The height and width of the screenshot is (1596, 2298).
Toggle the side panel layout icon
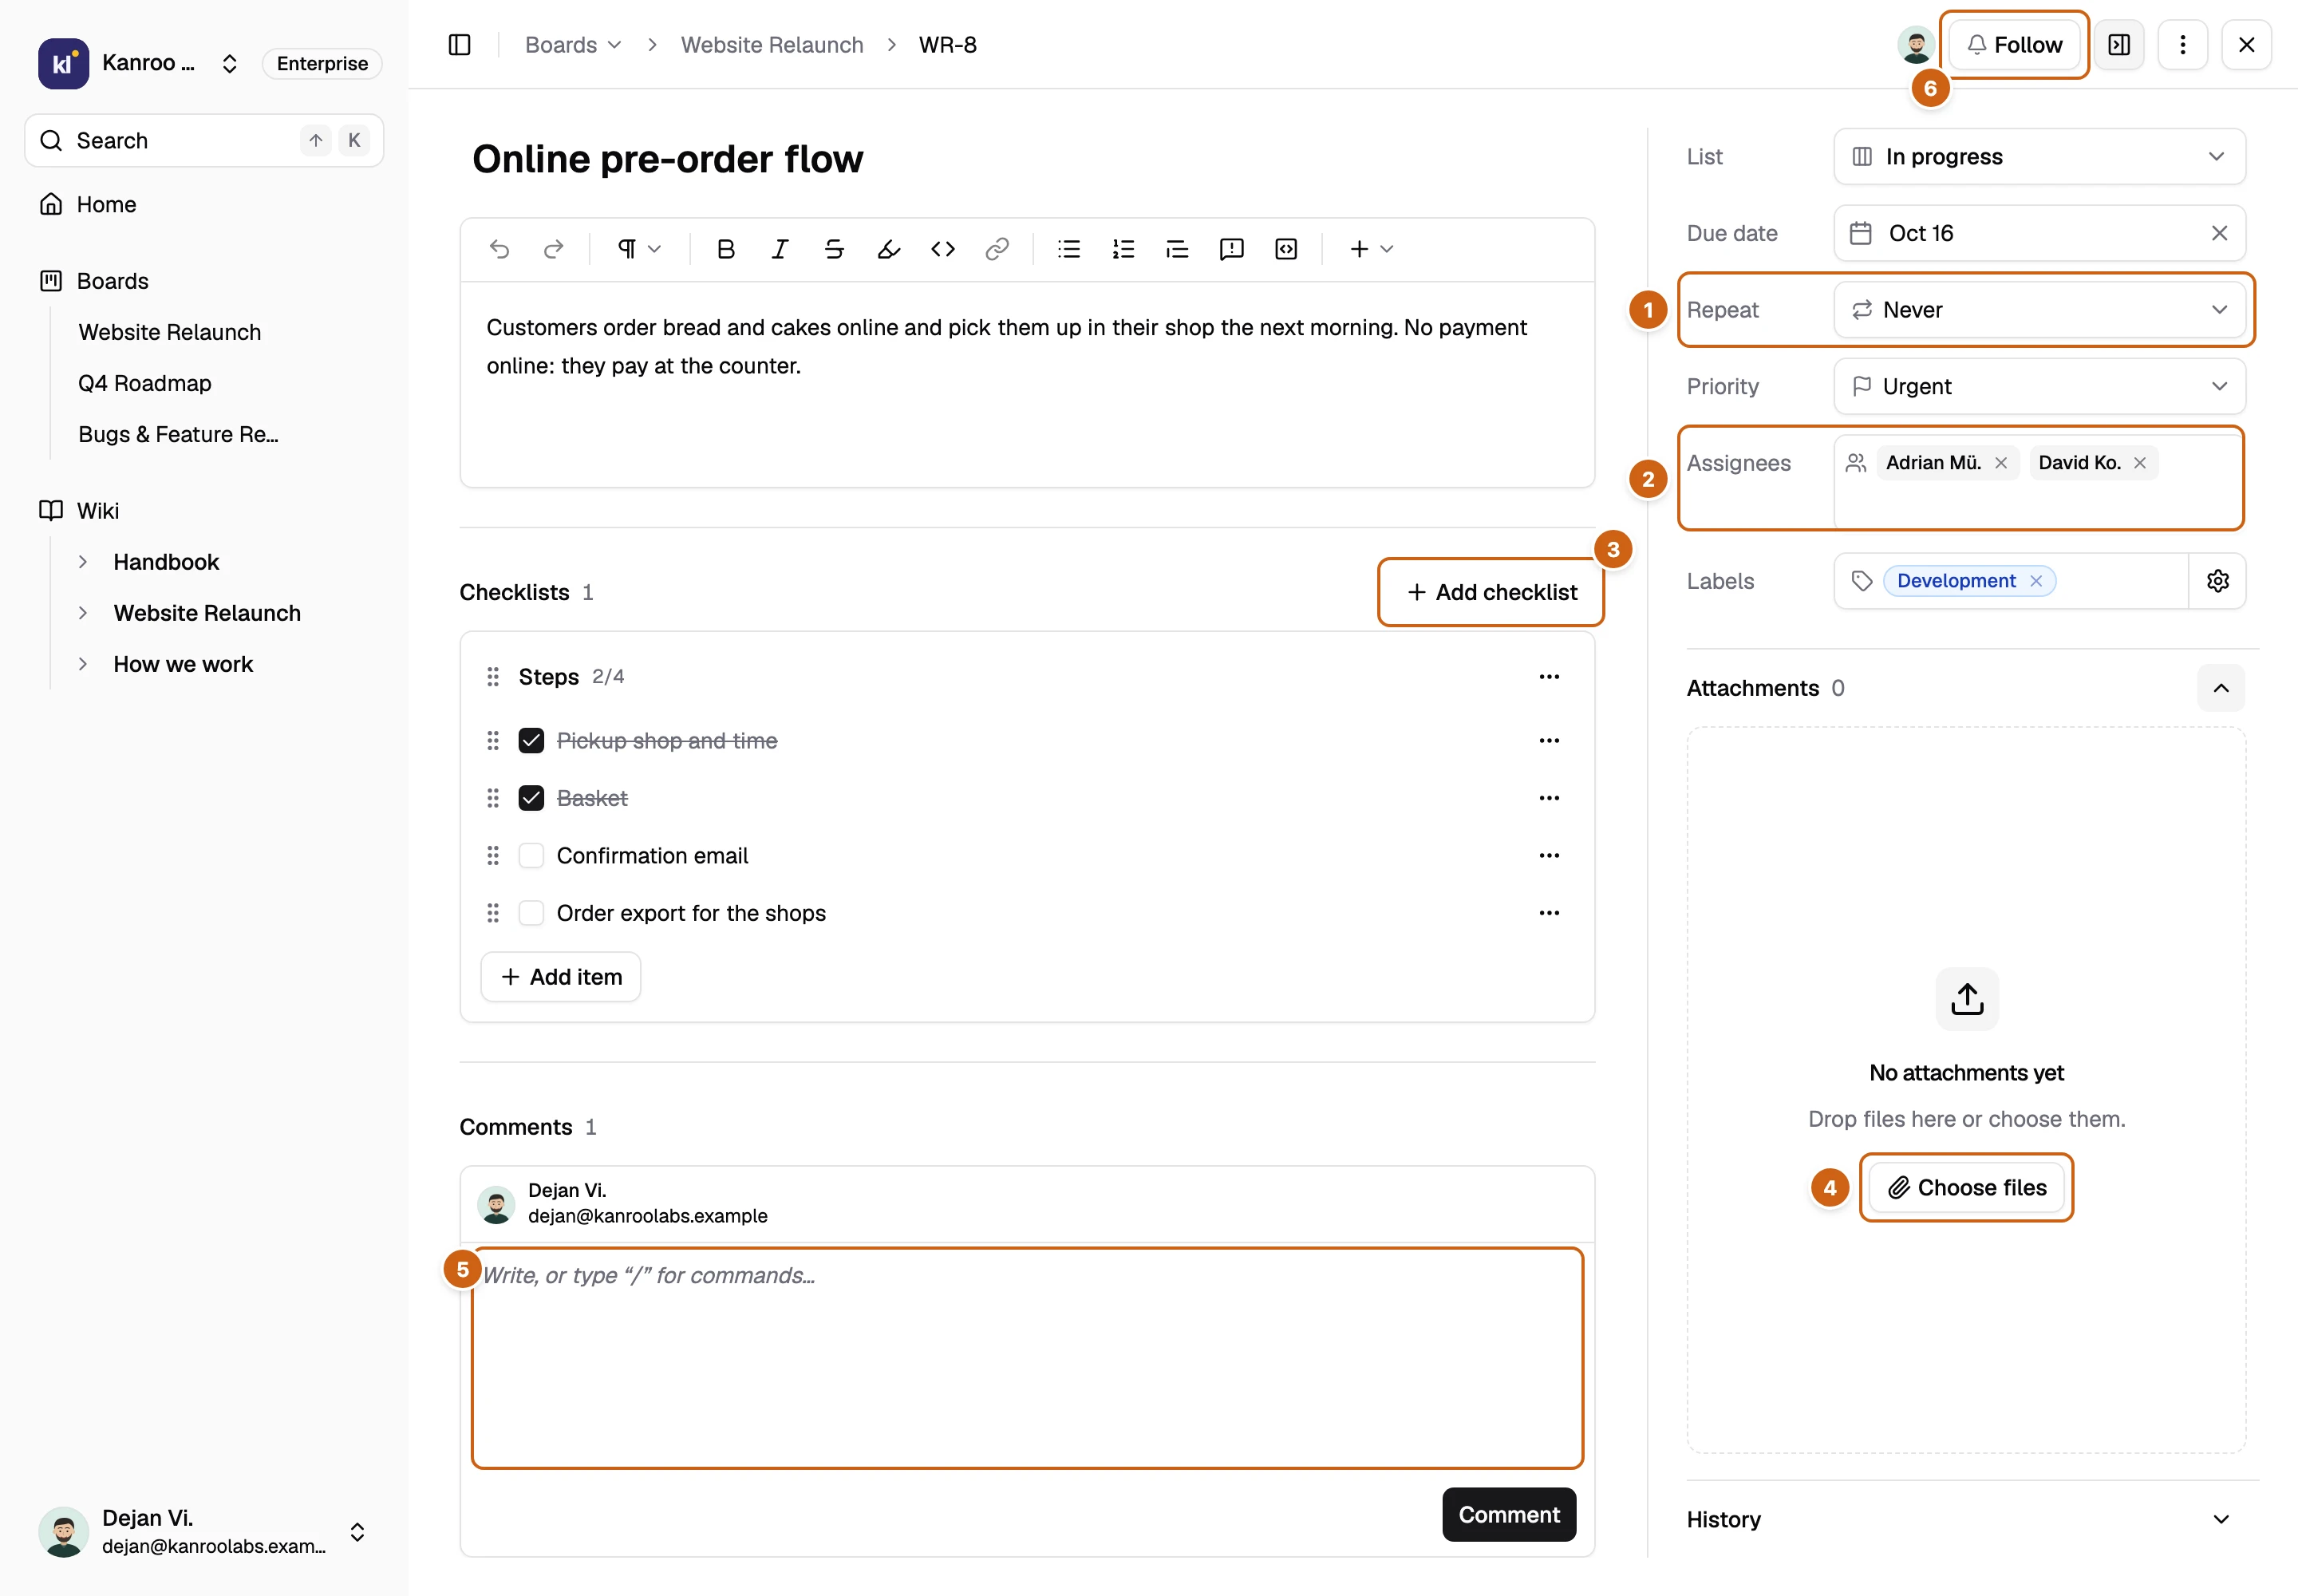(2119, 45)
